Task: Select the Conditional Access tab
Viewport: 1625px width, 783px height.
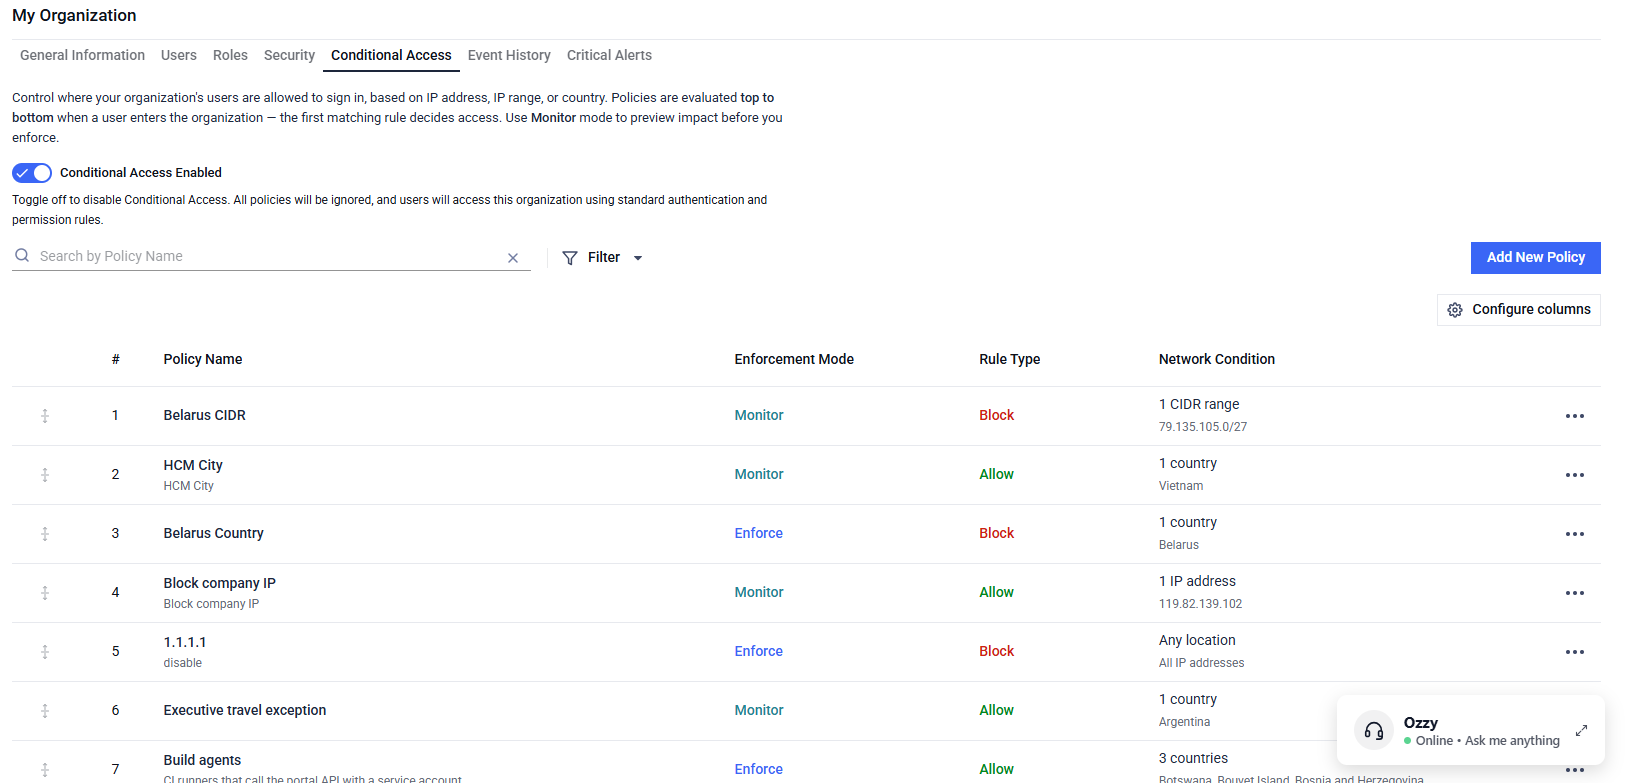Action: click(x=391, y=55)
